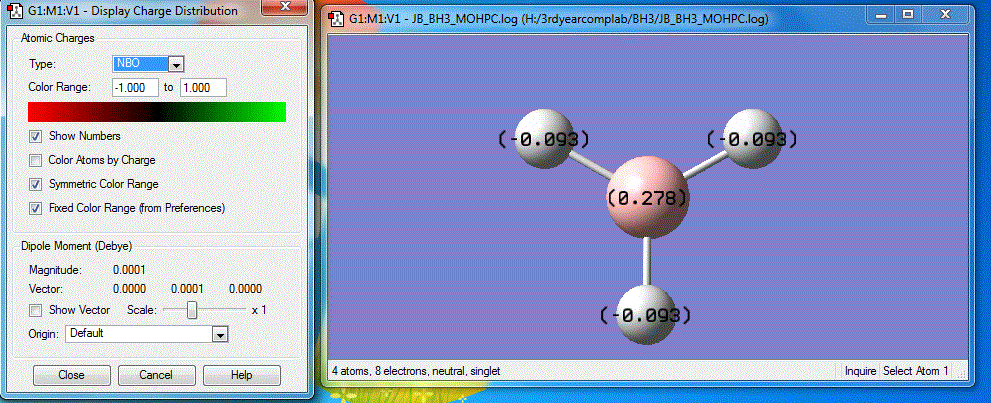991x403 pixels.
Task: Enable Color Atoms by Charge
Action: 36,160
